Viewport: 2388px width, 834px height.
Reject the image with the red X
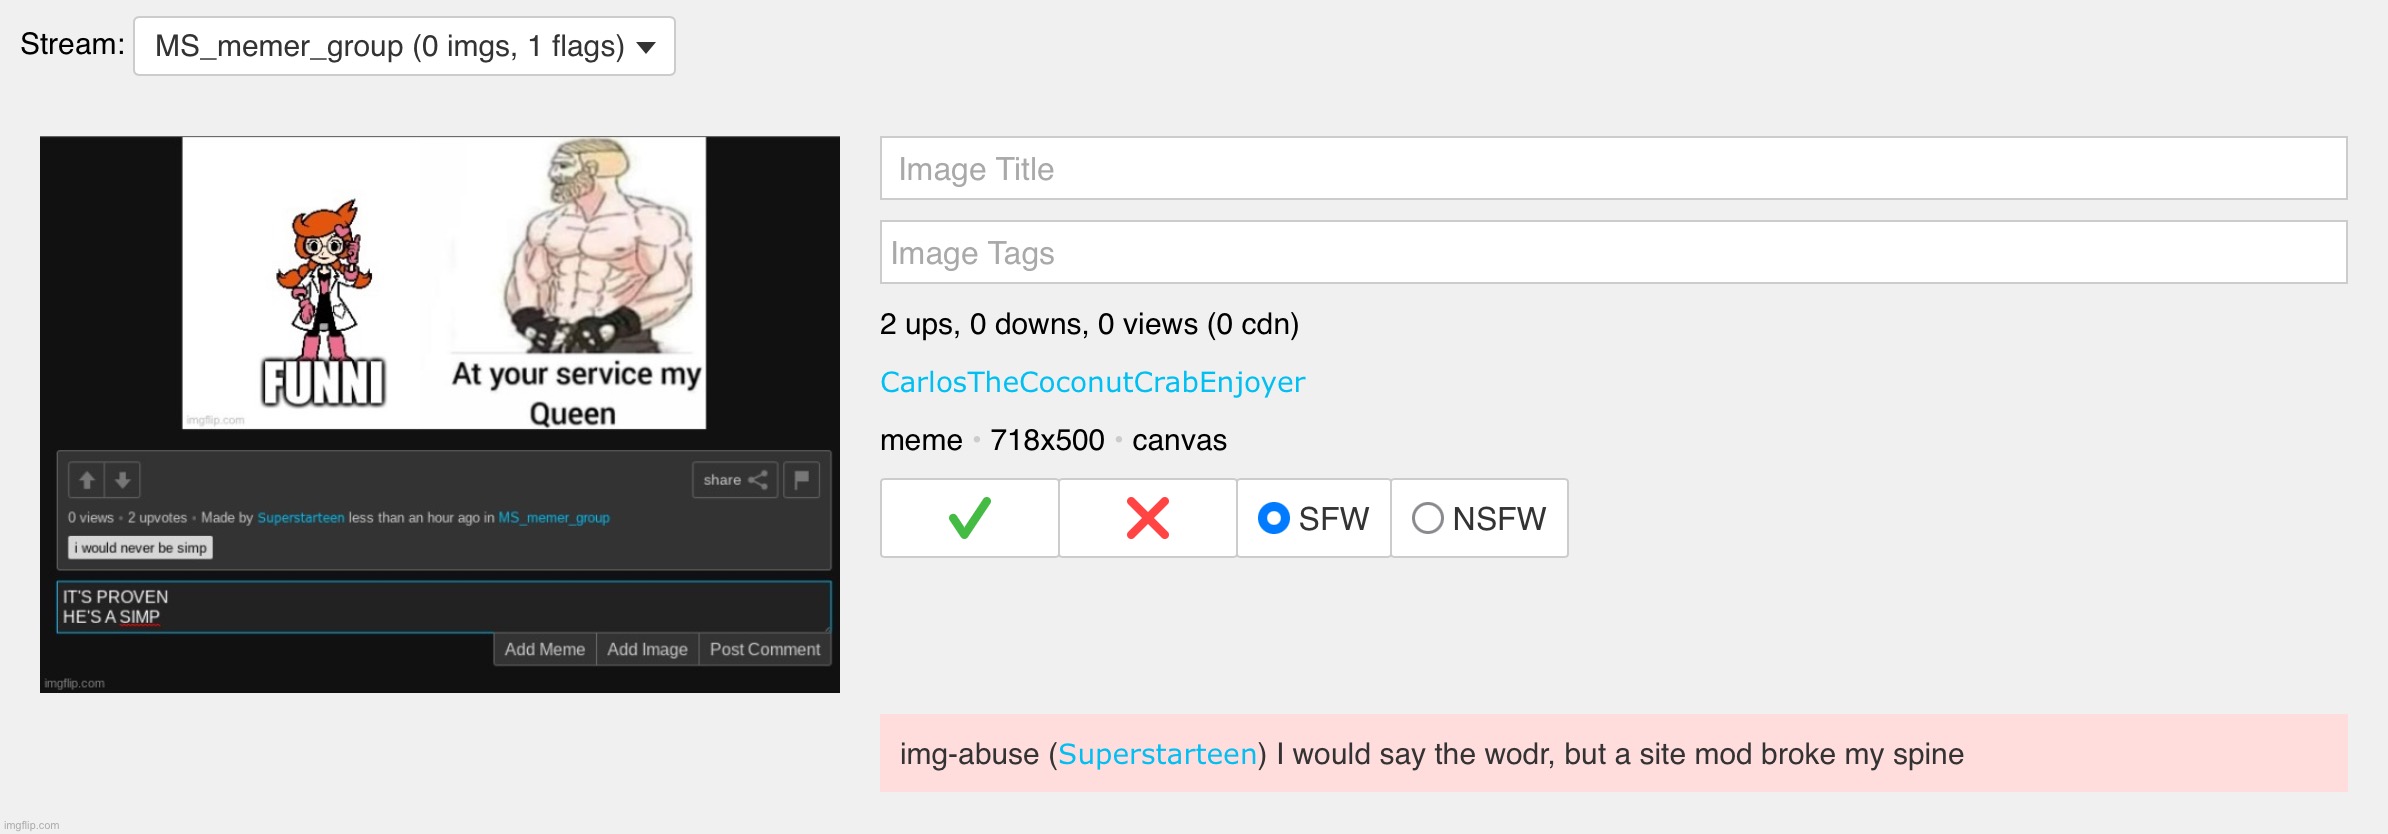pos(1147,518)
